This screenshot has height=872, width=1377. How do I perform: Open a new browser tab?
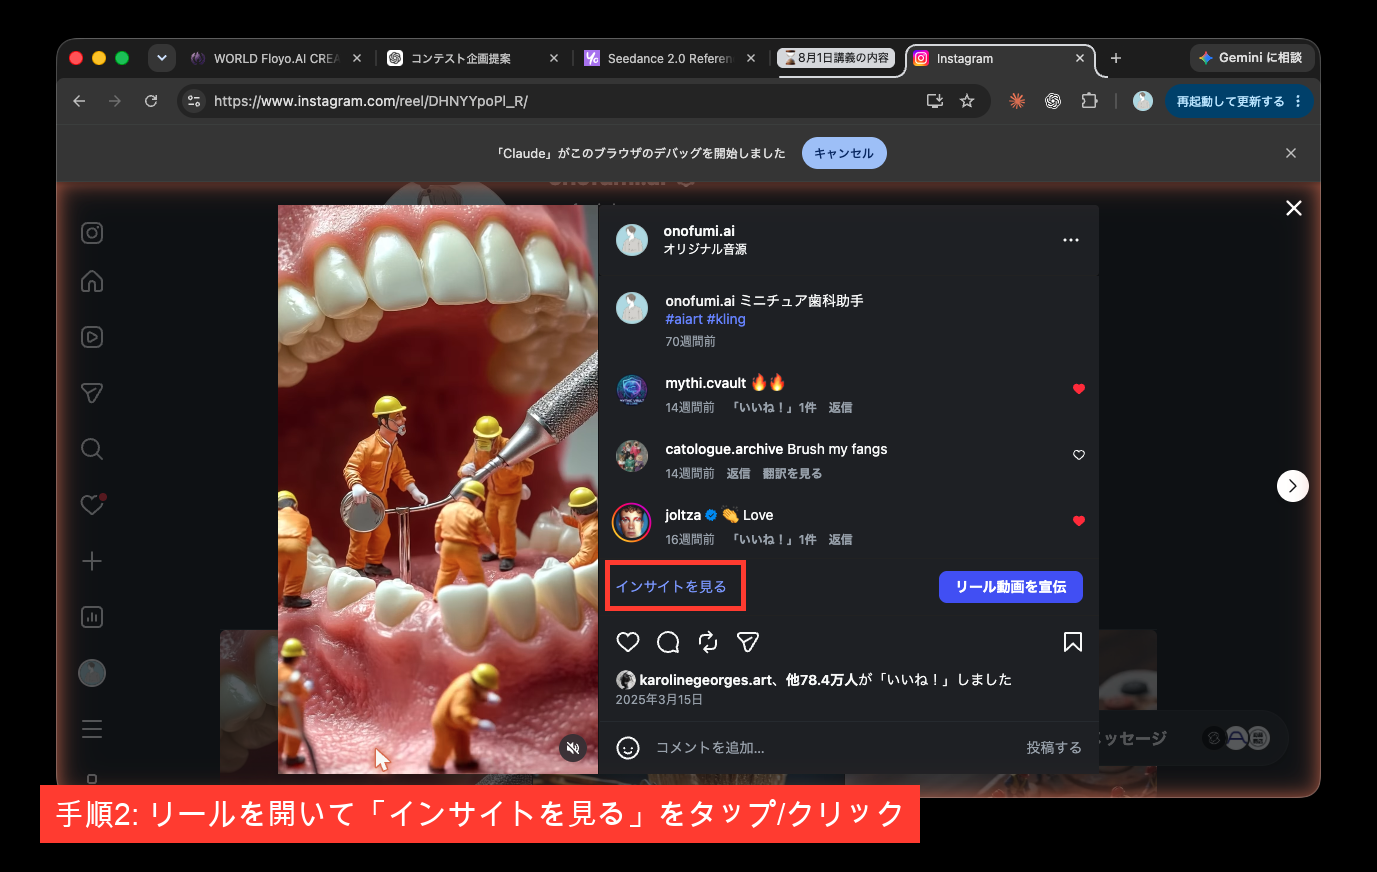click(1116, 59)
